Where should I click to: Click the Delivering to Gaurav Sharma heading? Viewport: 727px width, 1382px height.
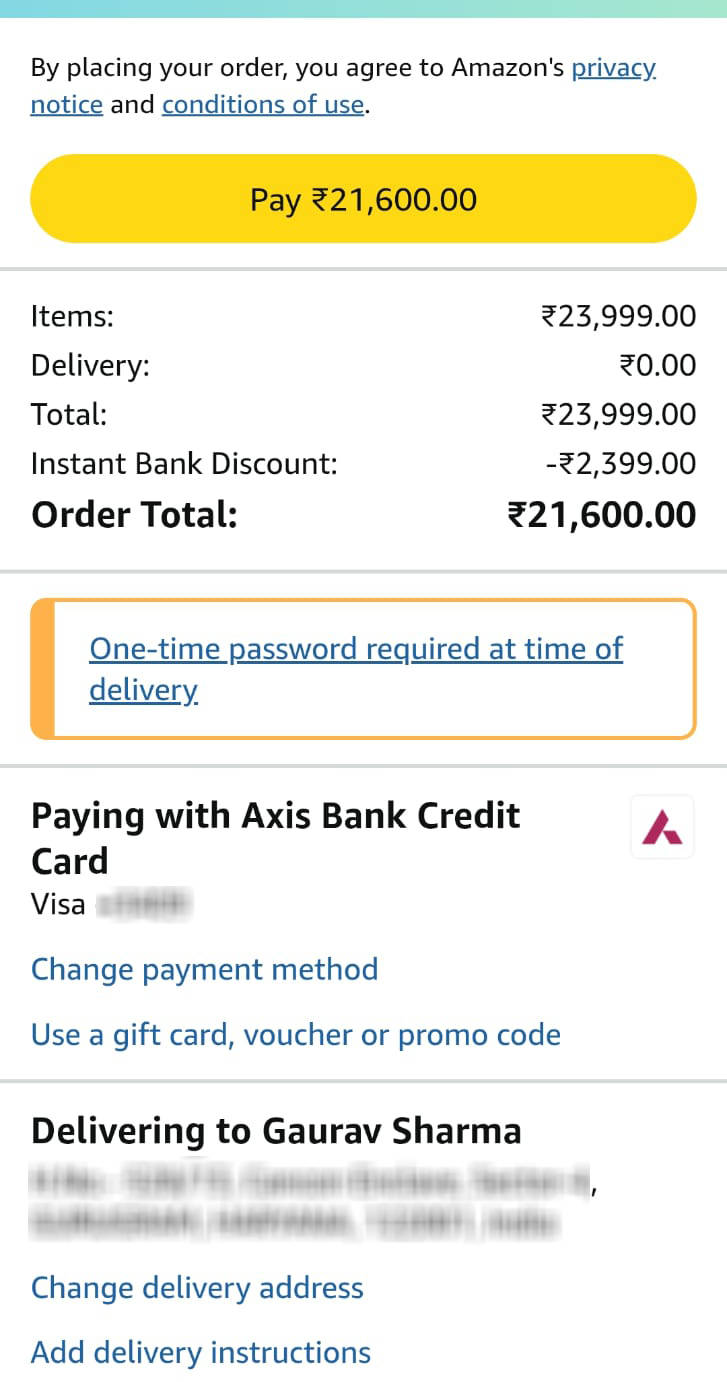click(276, 1131)
